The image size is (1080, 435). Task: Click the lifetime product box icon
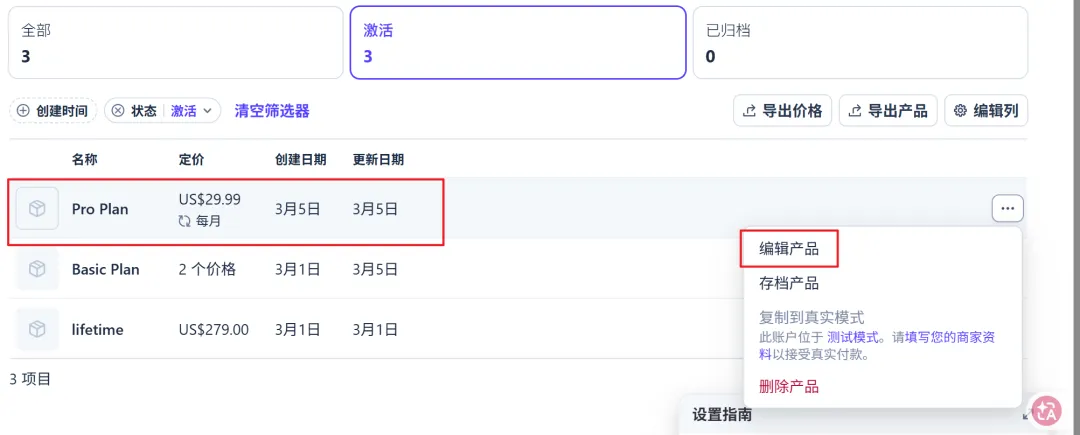(x=37, y=329)
